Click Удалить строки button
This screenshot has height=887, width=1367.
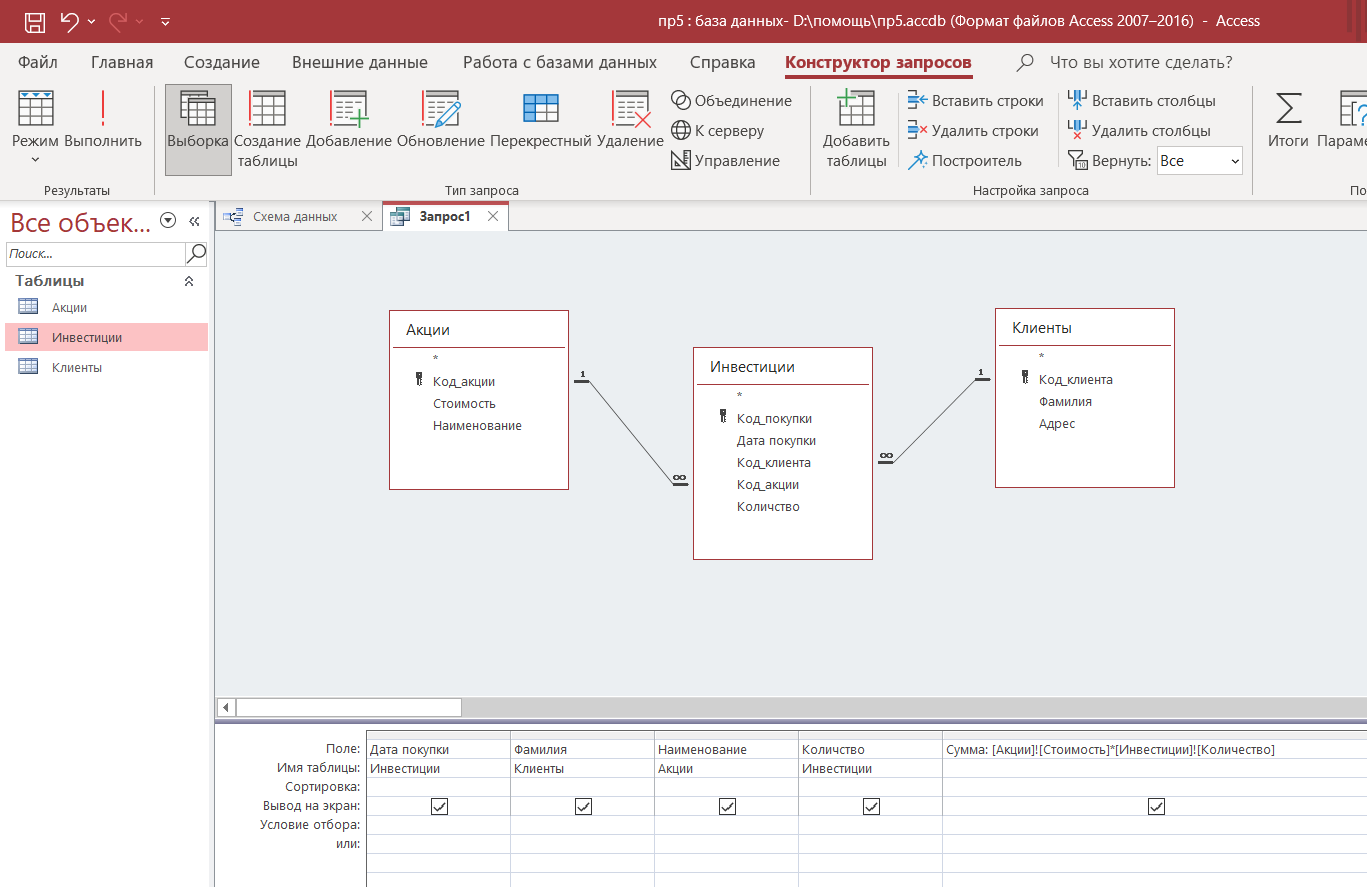(973, 130)
